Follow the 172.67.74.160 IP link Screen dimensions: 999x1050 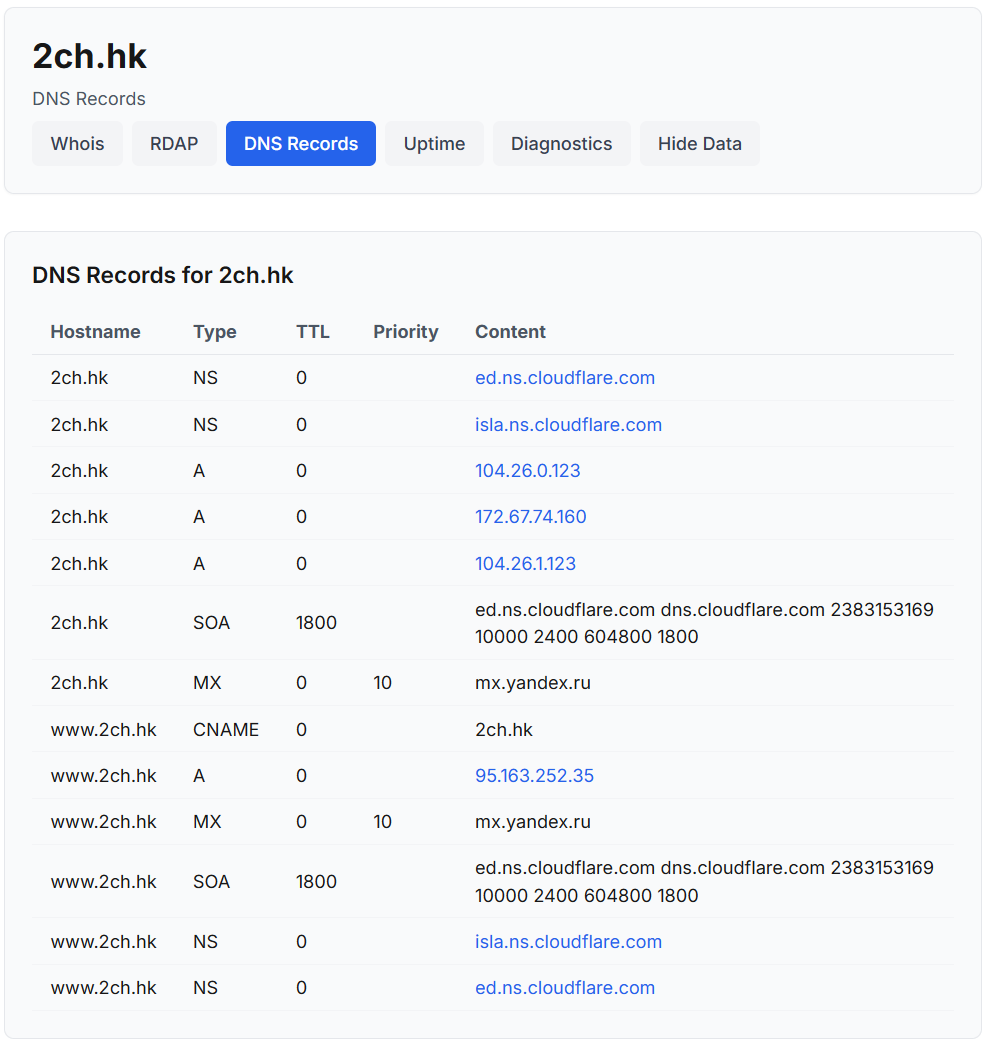pyautogui.click(x=530, y=517)
